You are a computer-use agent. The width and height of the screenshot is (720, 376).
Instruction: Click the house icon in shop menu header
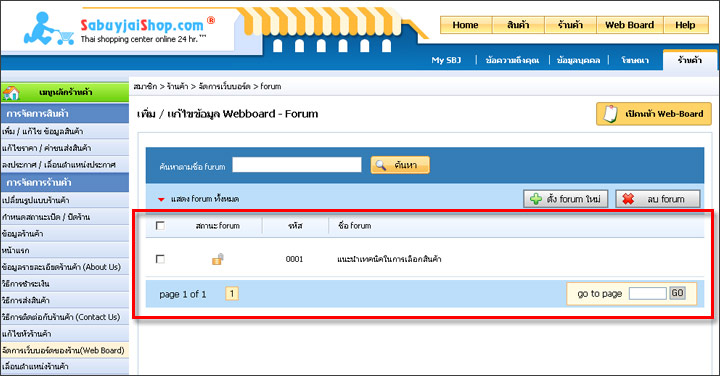tap(11, 93)
